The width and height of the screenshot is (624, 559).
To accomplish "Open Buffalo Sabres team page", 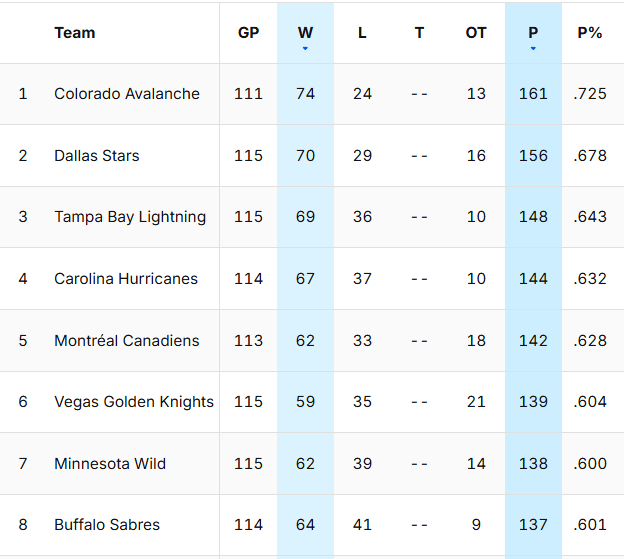I will coord(107,525).
